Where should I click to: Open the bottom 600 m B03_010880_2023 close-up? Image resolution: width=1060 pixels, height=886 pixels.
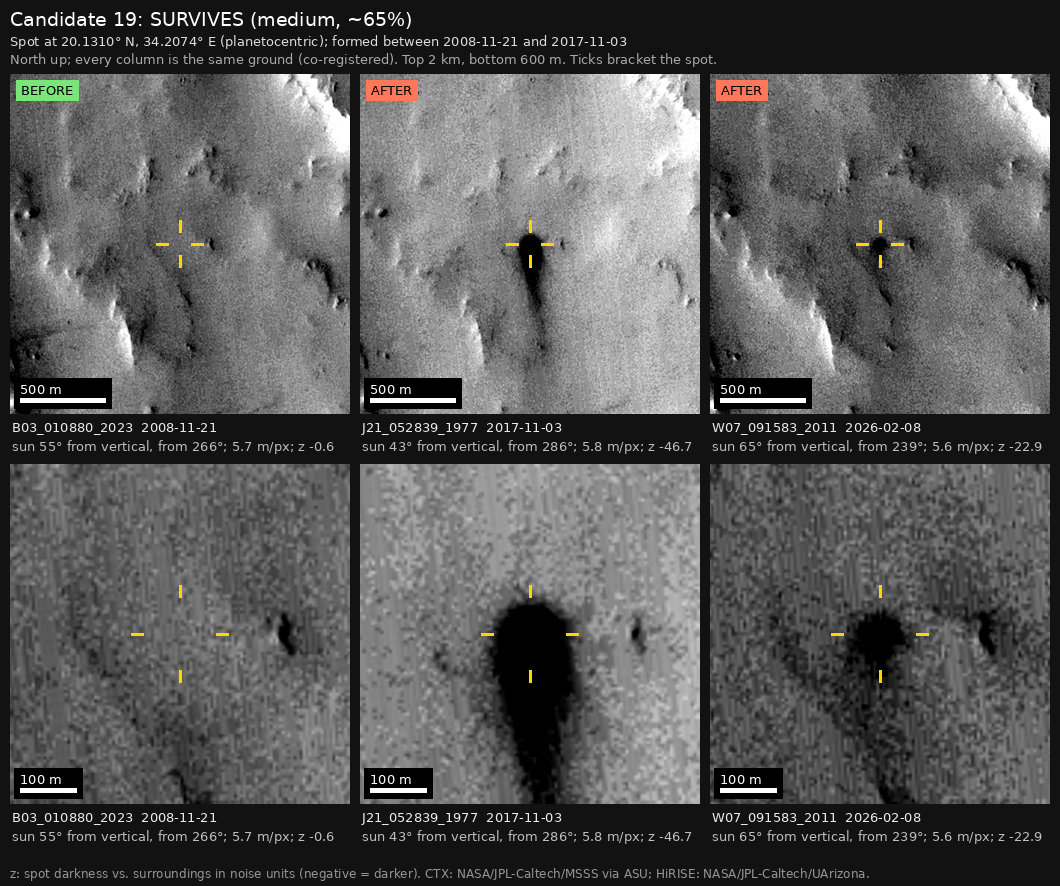coord(180,634)
